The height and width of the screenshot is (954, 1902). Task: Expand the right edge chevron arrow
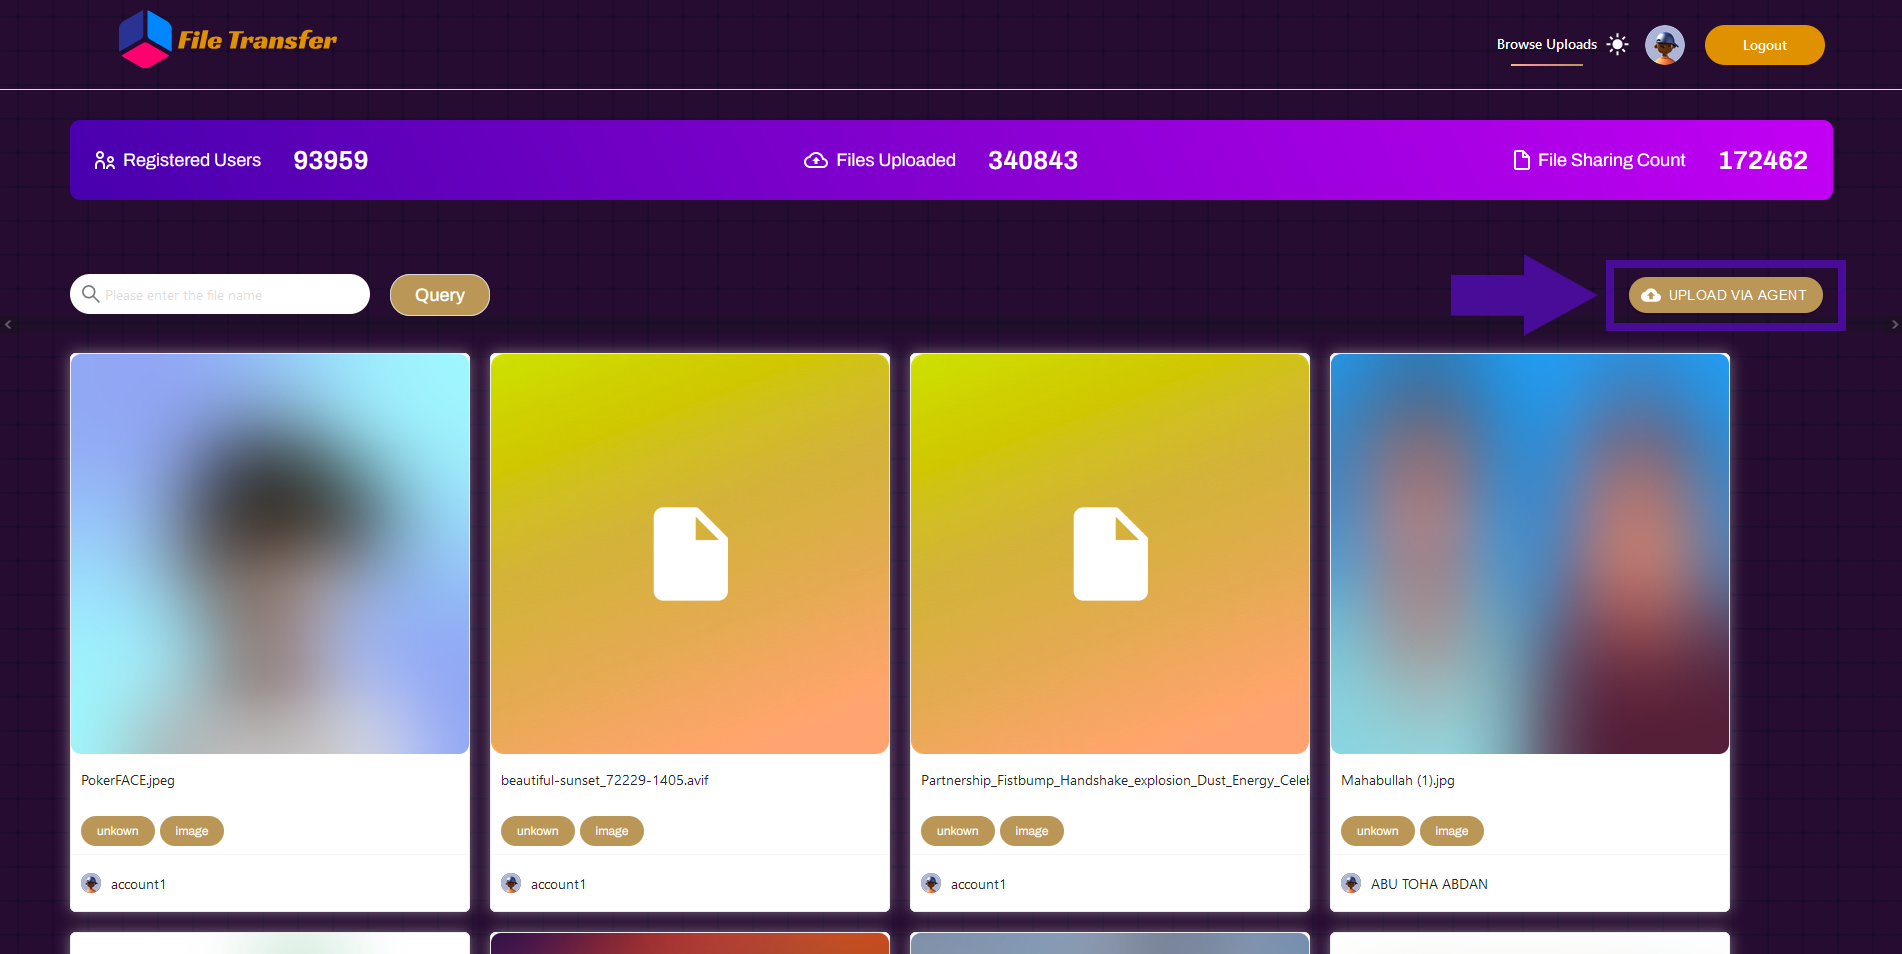point(1894,325)
